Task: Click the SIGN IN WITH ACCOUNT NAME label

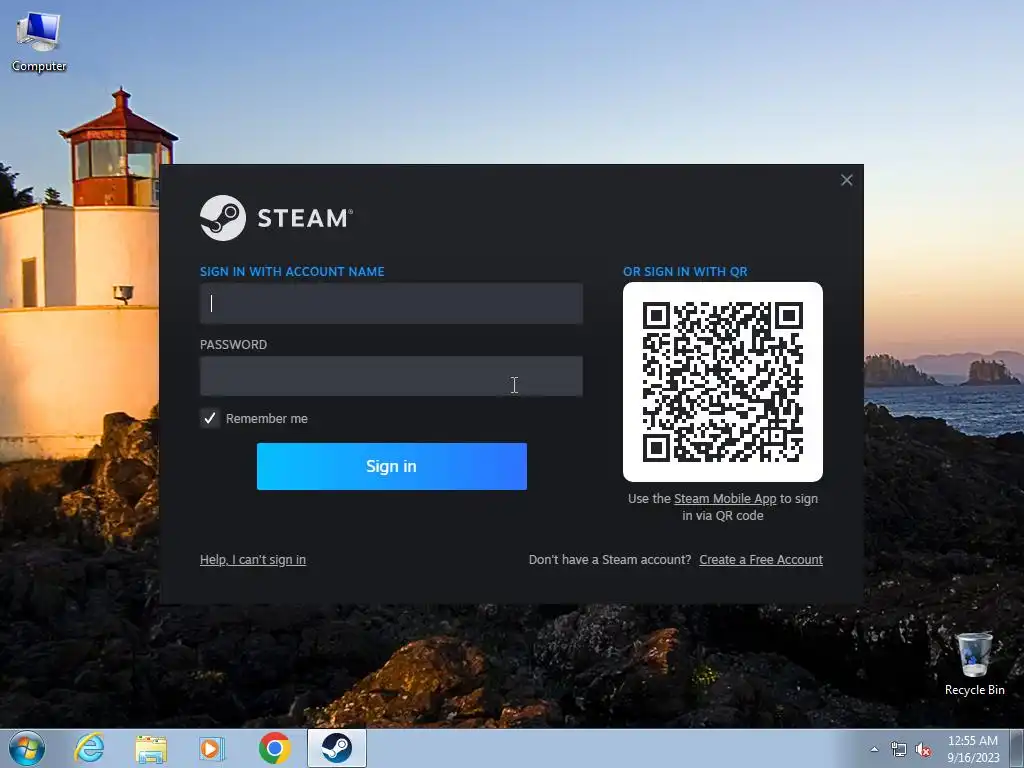Action: pyautogui.click(x=292, y=272)
